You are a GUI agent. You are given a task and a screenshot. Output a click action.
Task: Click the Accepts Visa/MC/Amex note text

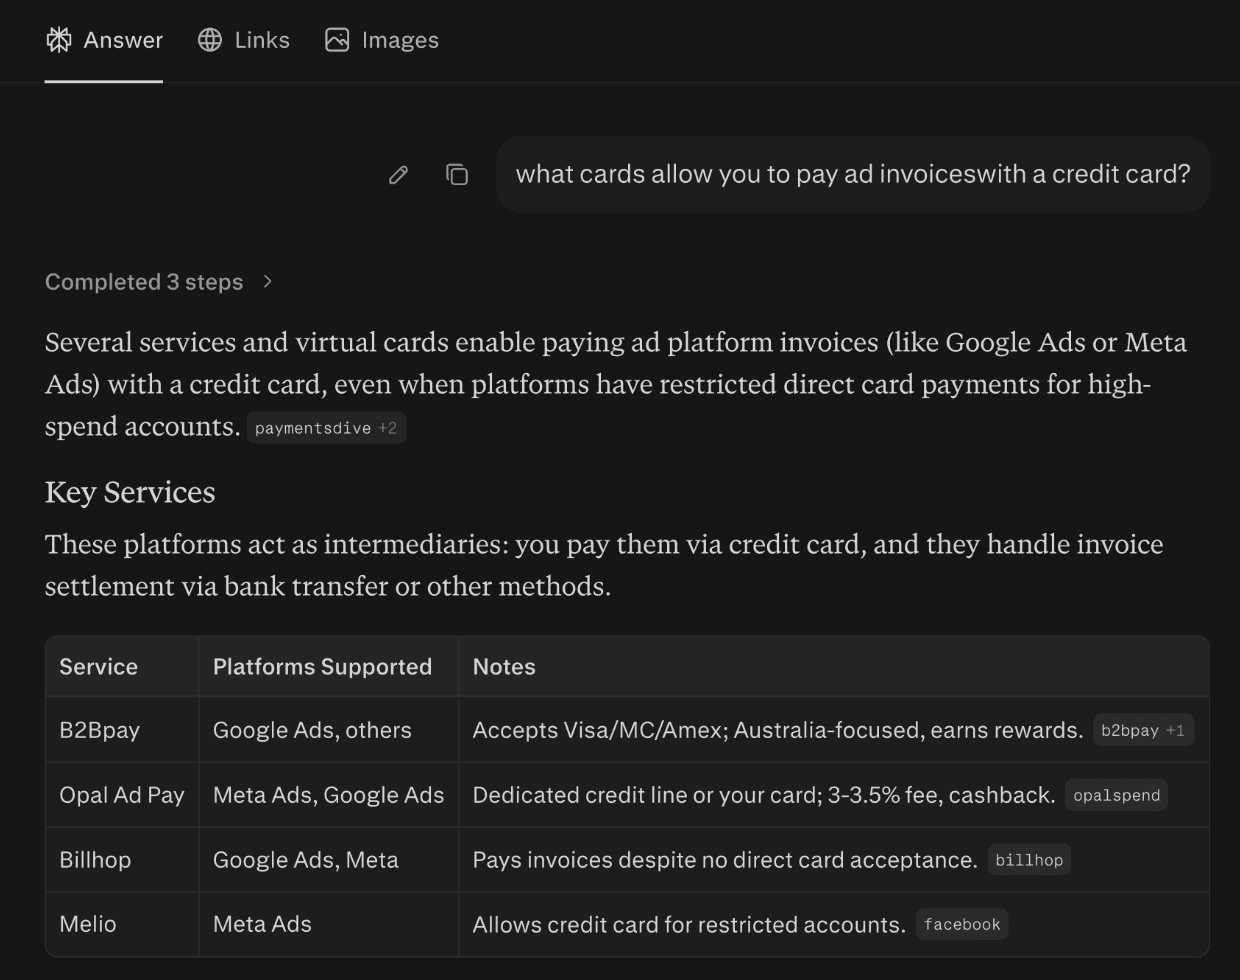click(x=778, y=730)
